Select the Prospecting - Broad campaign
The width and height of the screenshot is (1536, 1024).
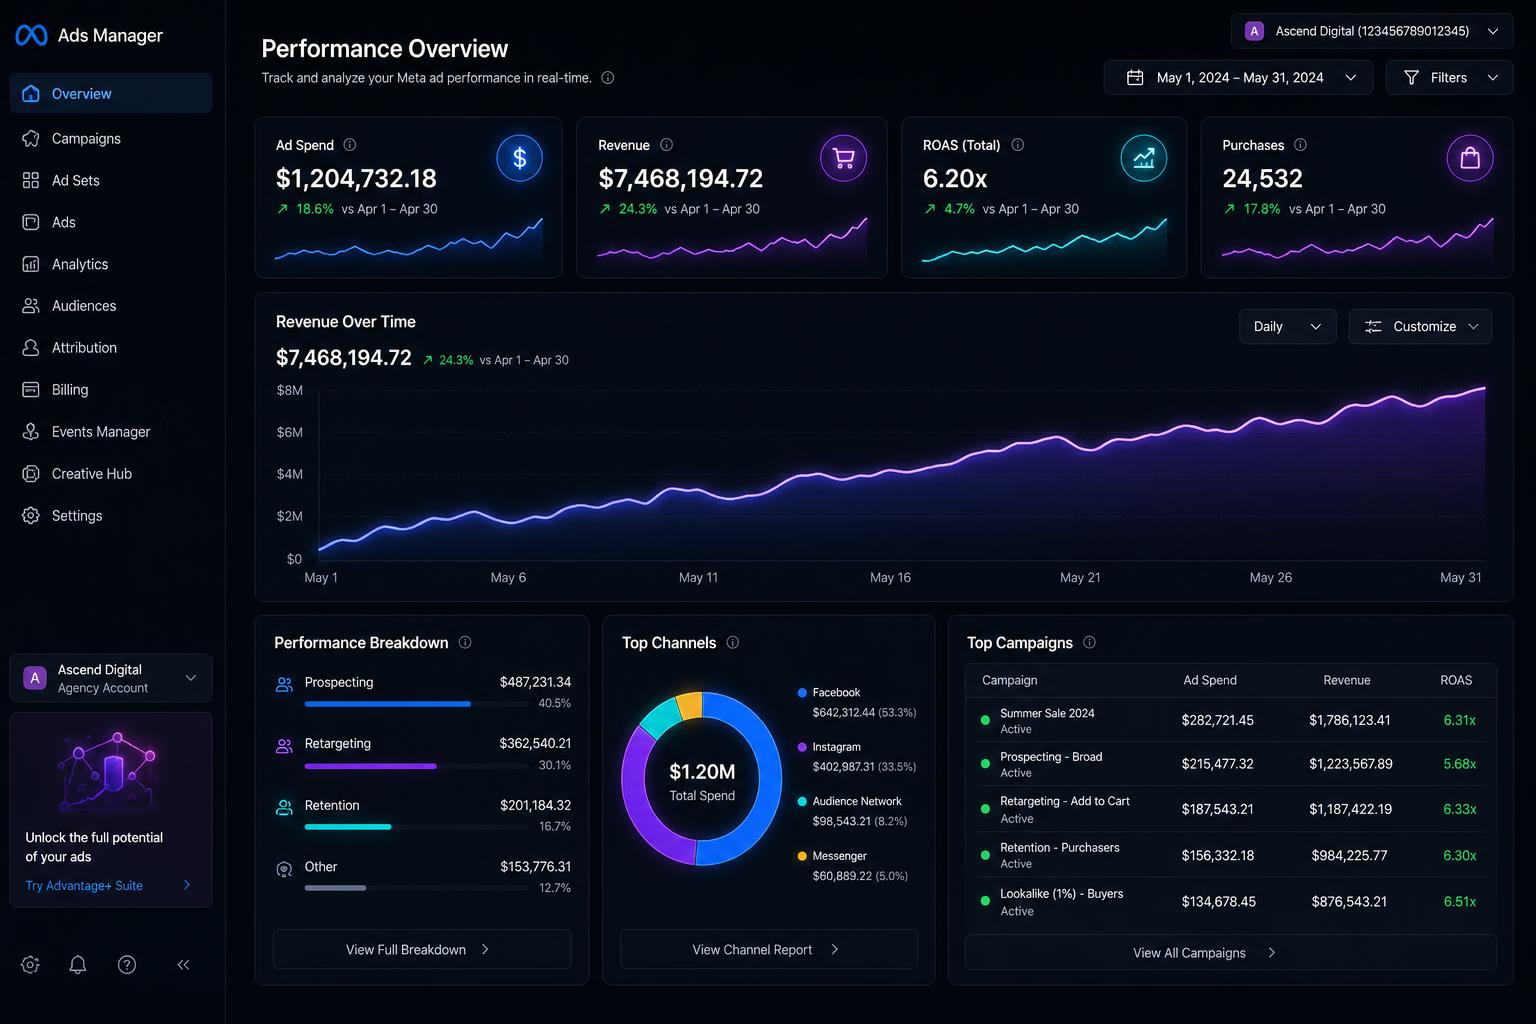click(x=1231, y=764)
